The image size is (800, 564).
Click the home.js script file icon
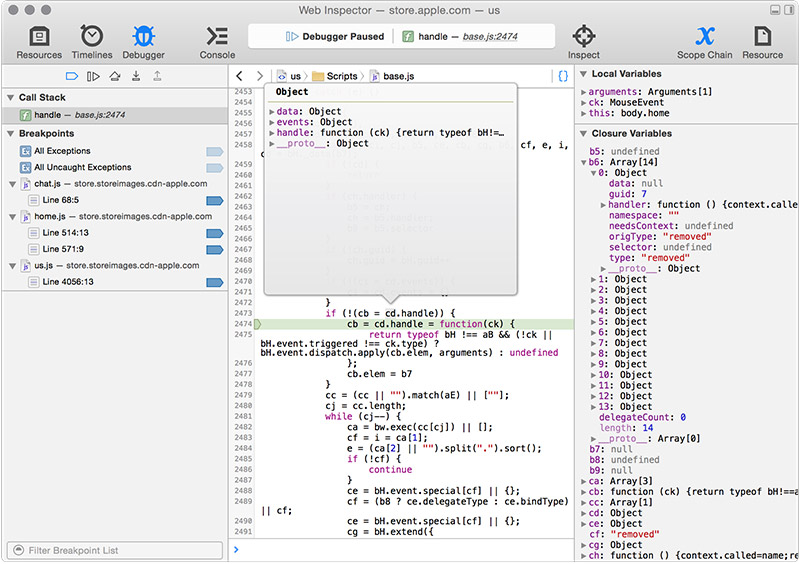click(x=26, y=216)
